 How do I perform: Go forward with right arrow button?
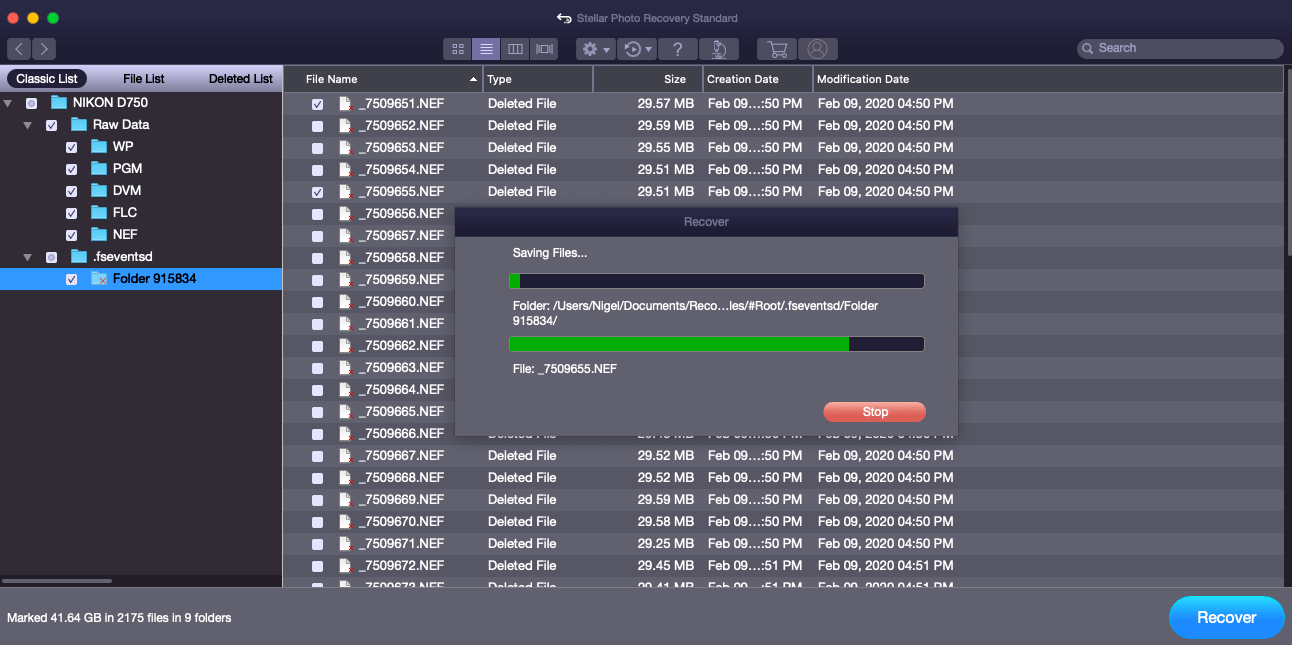[x=44, y=48]
